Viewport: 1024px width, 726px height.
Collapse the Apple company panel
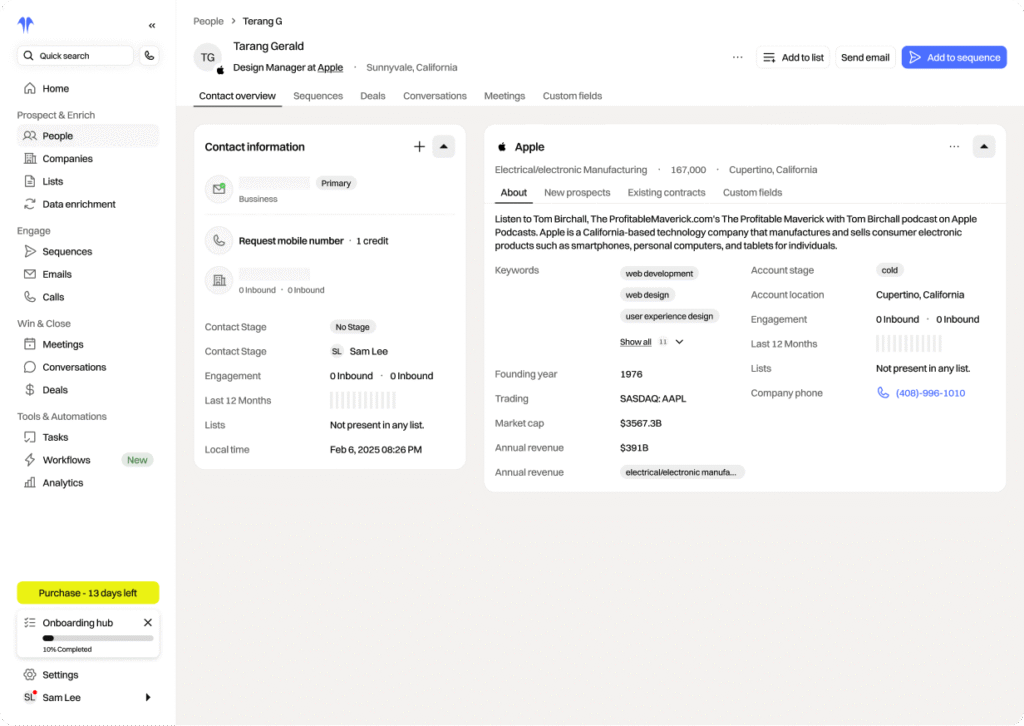984,147
